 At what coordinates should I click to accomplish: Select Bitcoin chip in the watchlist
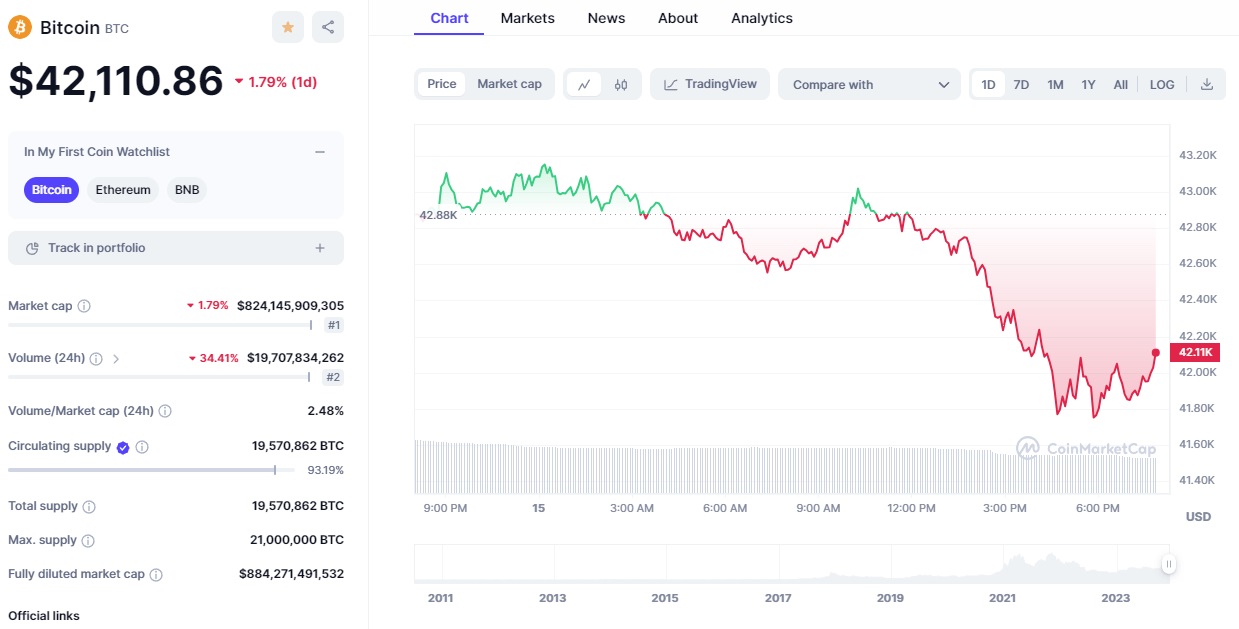(x=51, y=190)
